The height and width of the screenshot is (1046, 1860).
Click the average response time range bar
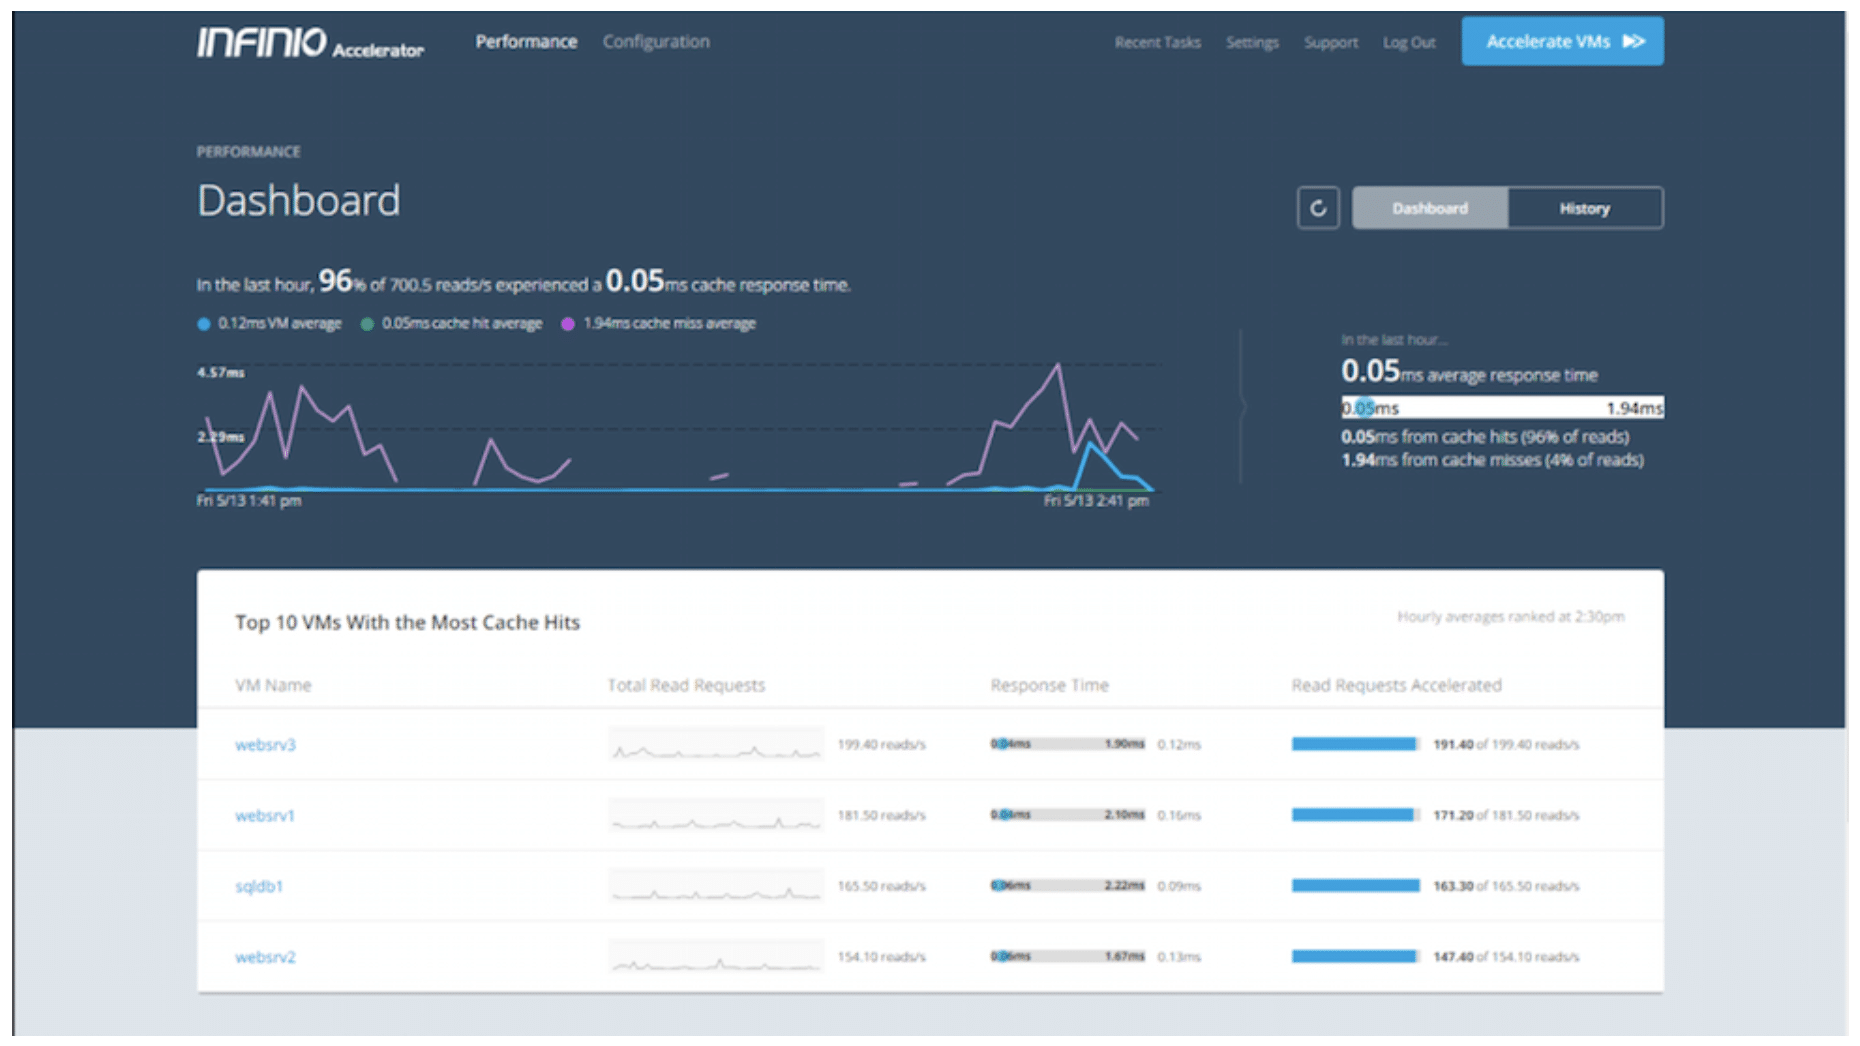1501,408
